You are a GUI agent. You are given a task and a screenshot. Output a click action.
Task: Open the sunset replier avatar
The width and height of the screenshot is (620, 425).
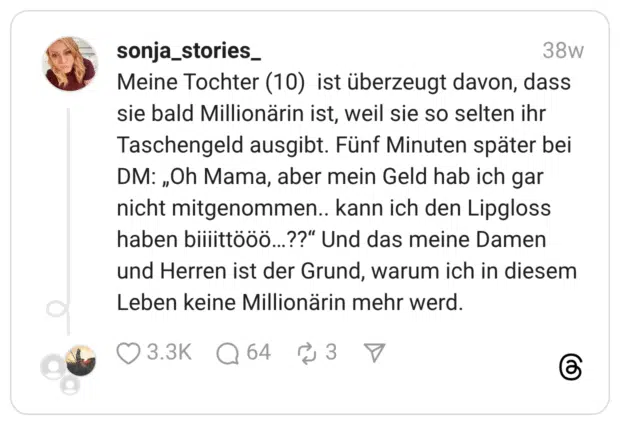pyautogui.click(x=80, y=360)
